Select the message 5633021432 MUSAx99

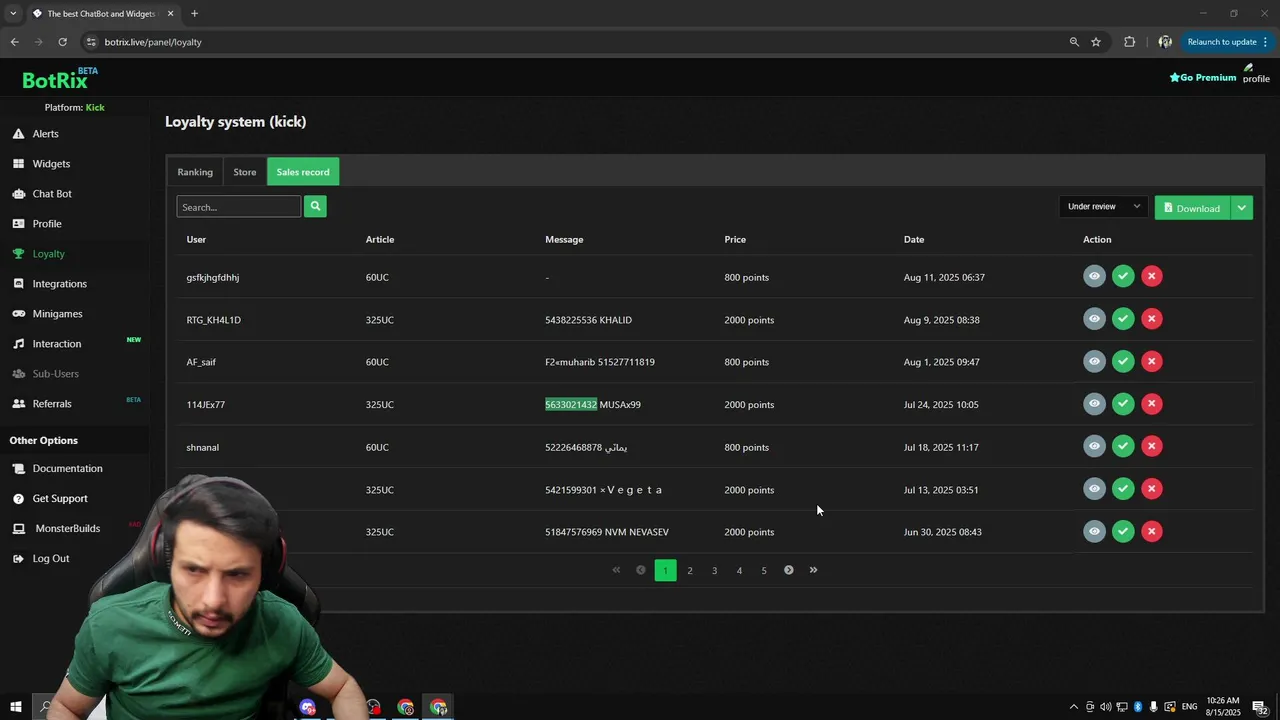(593, 405)
